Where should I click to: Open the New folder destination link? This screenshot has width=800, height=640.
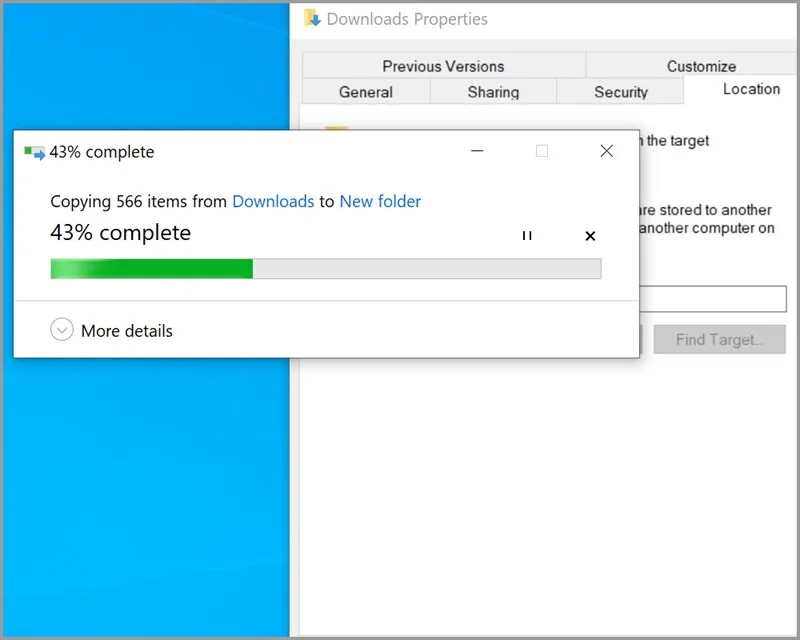point(380,201)
